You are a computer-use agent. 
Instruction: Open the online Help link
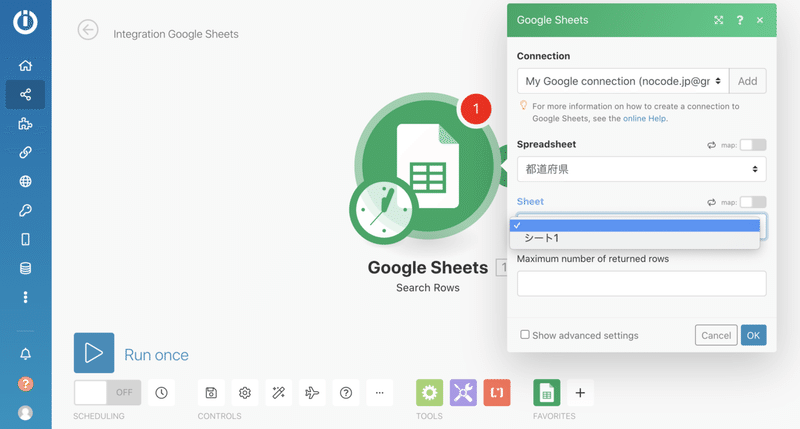click(x=644, y=118)
